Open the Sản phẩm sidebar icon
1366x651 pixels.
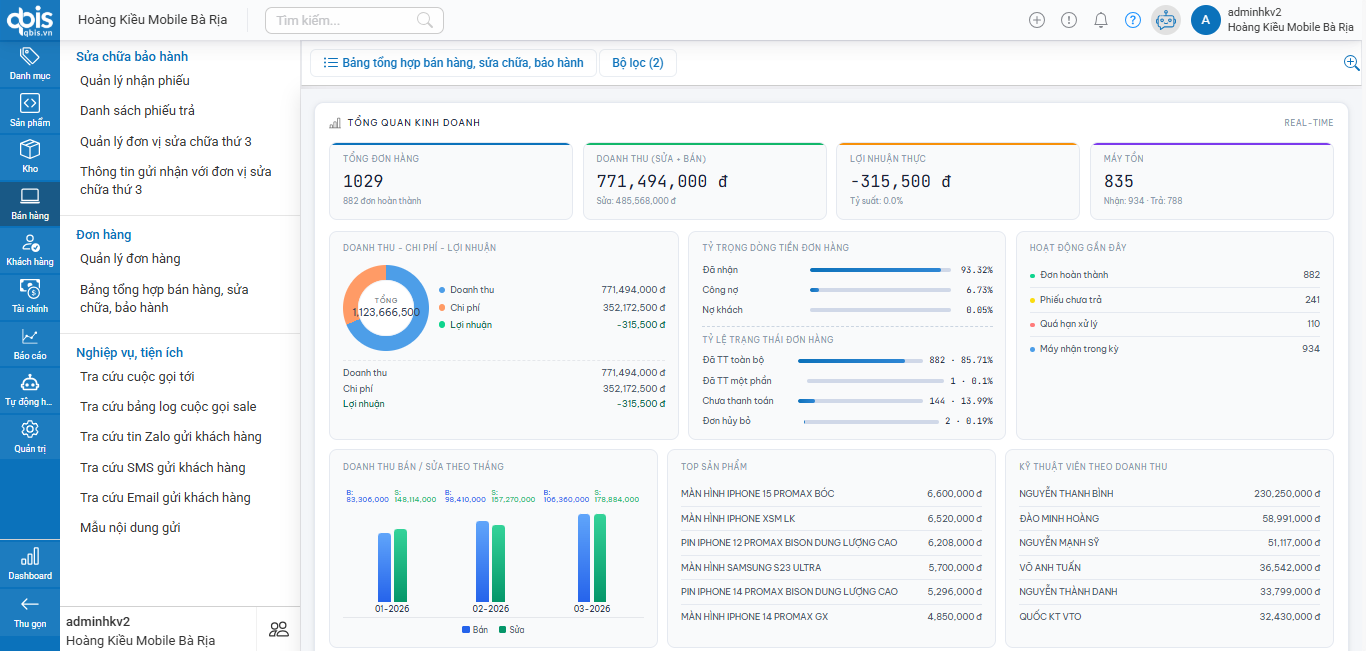pos(29,104)
